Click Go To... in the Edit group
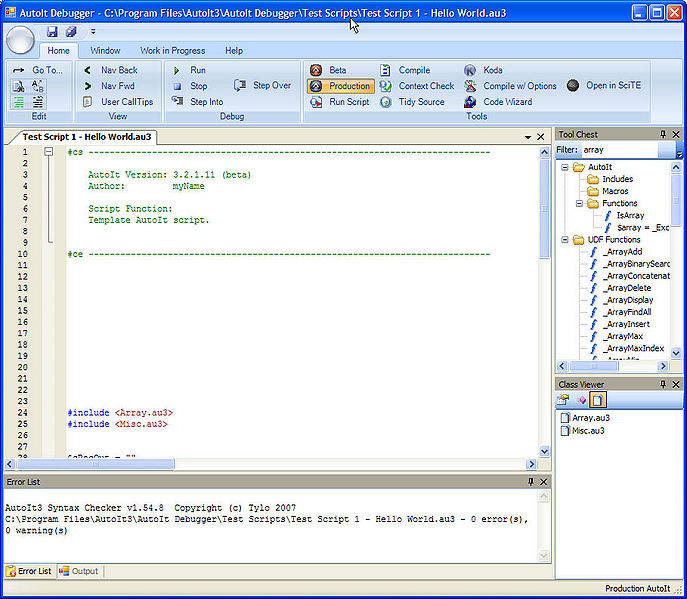Image resolution: width=687 pixels, height=599 pixels. (x=38, y=70)
